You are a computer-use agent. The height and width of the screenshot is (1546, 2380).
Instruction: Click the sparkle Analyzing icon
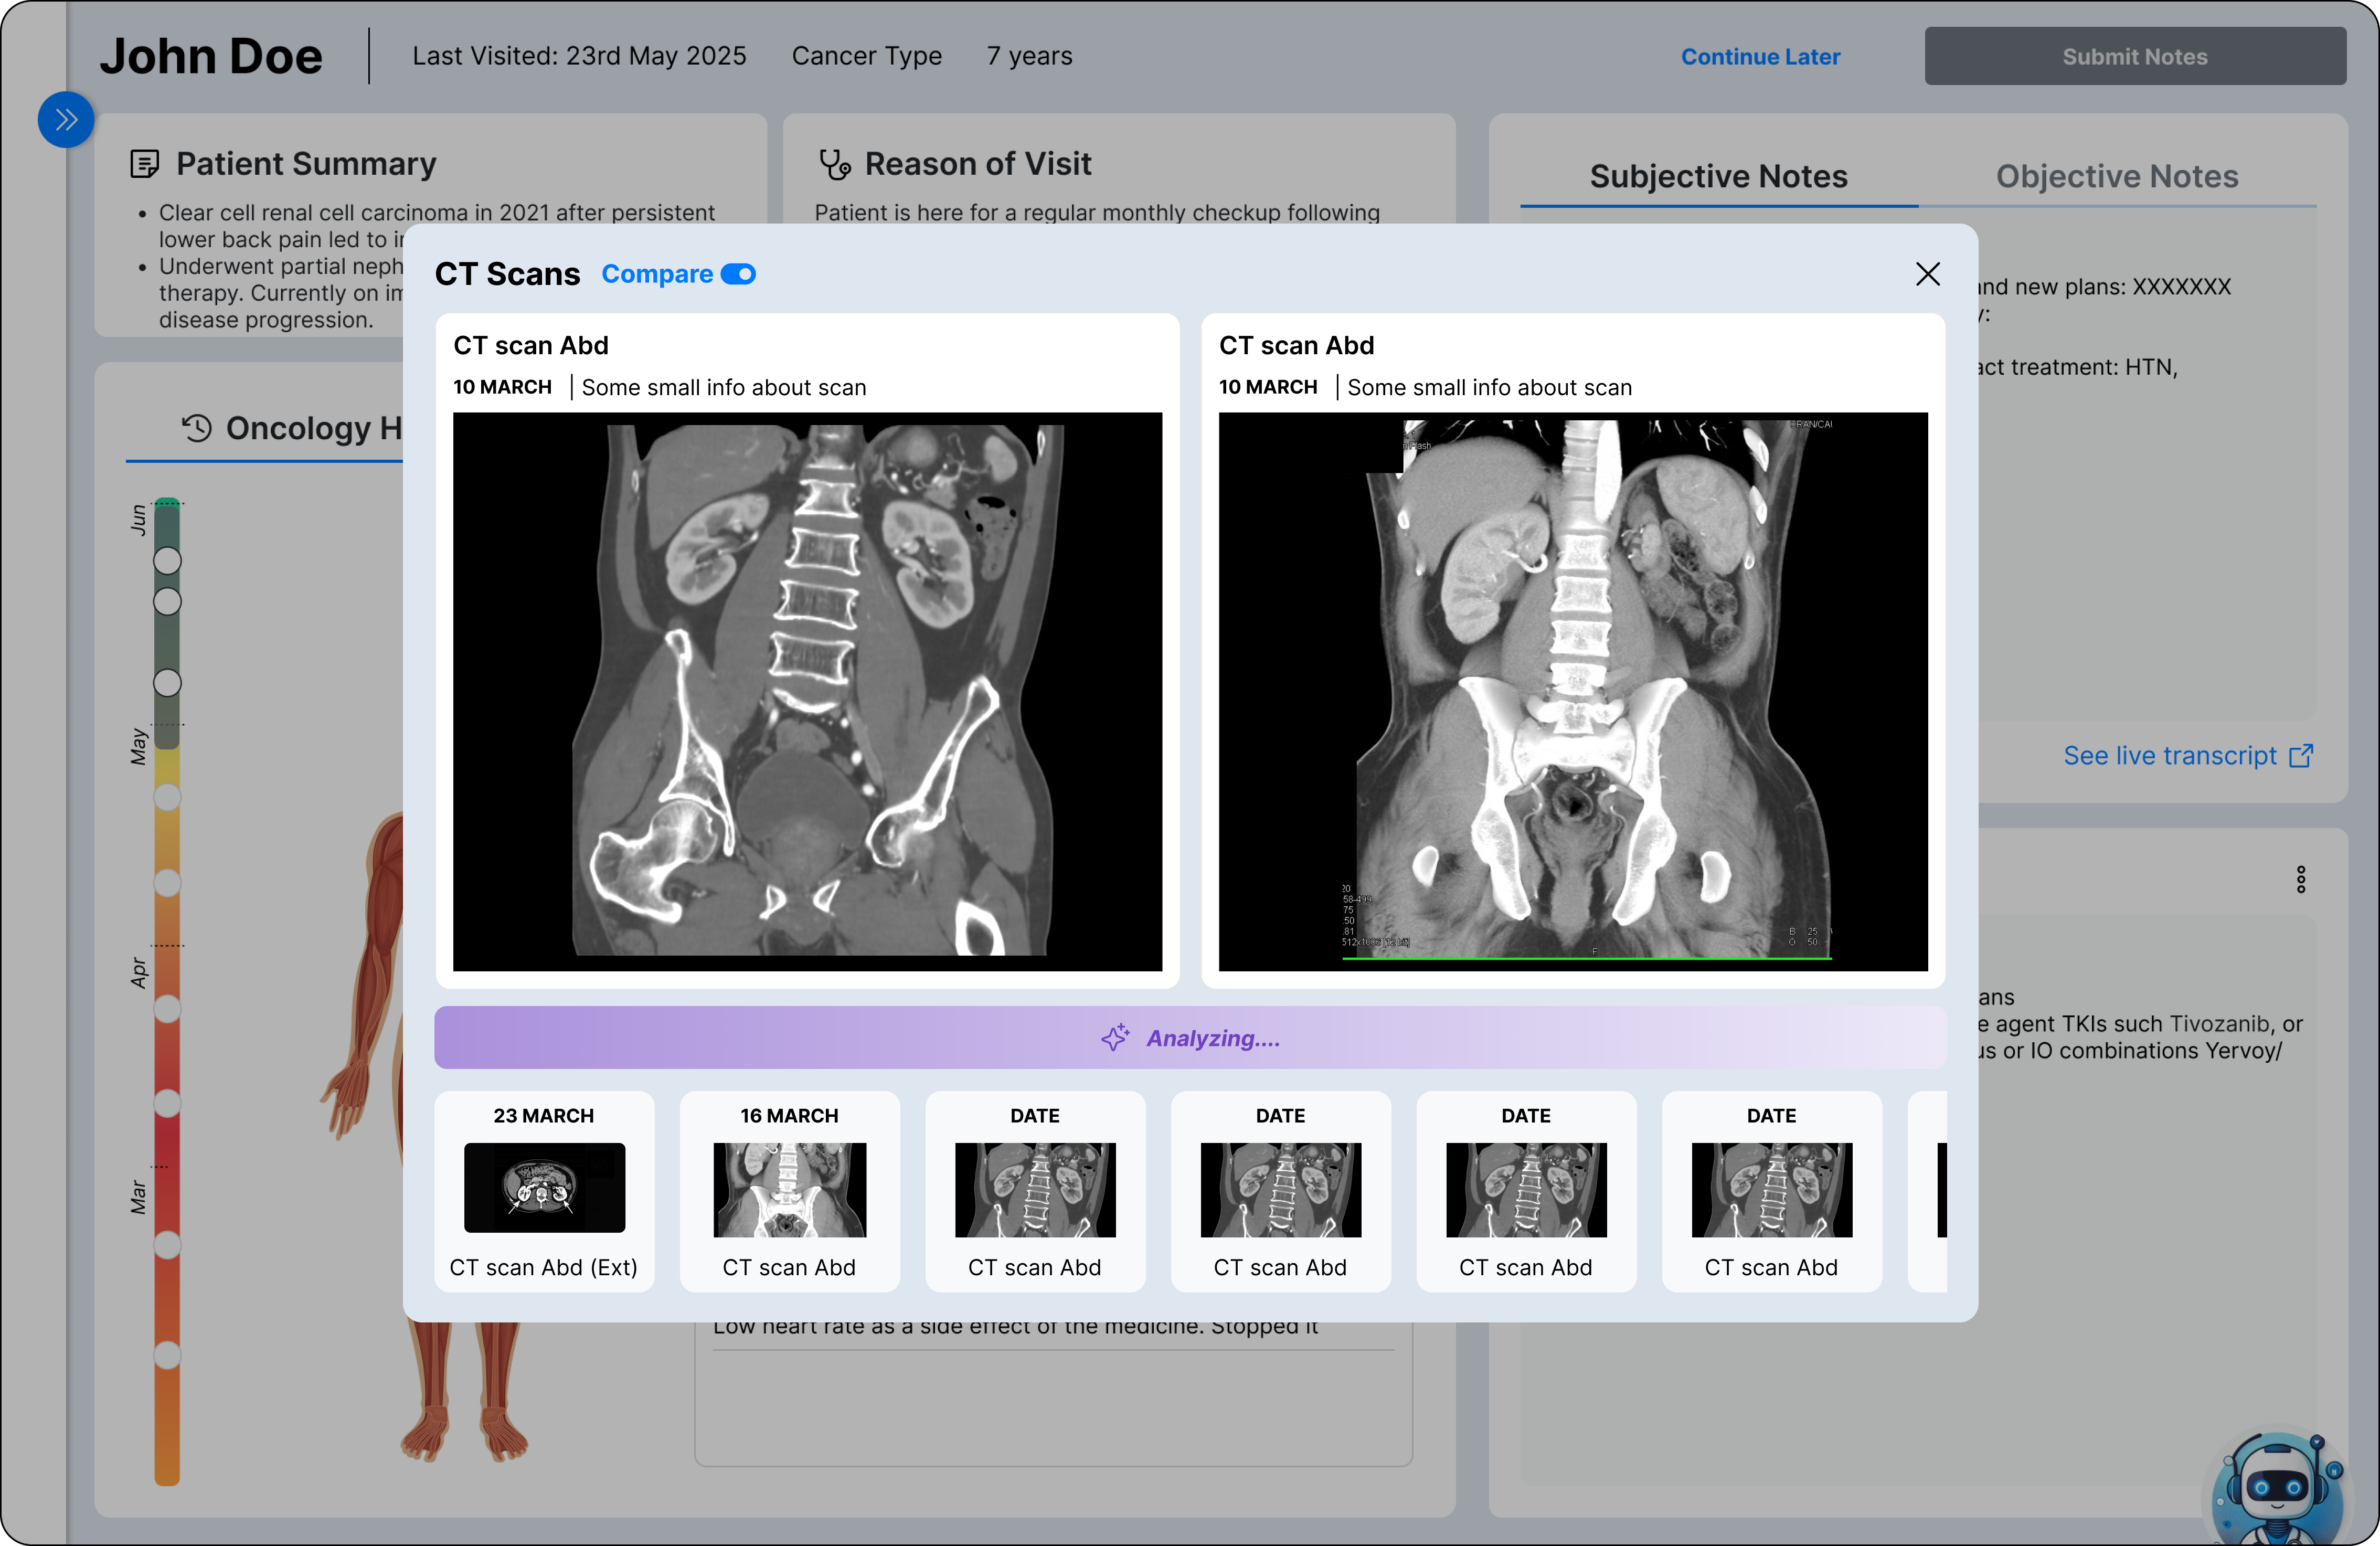pos(1115,1038)
